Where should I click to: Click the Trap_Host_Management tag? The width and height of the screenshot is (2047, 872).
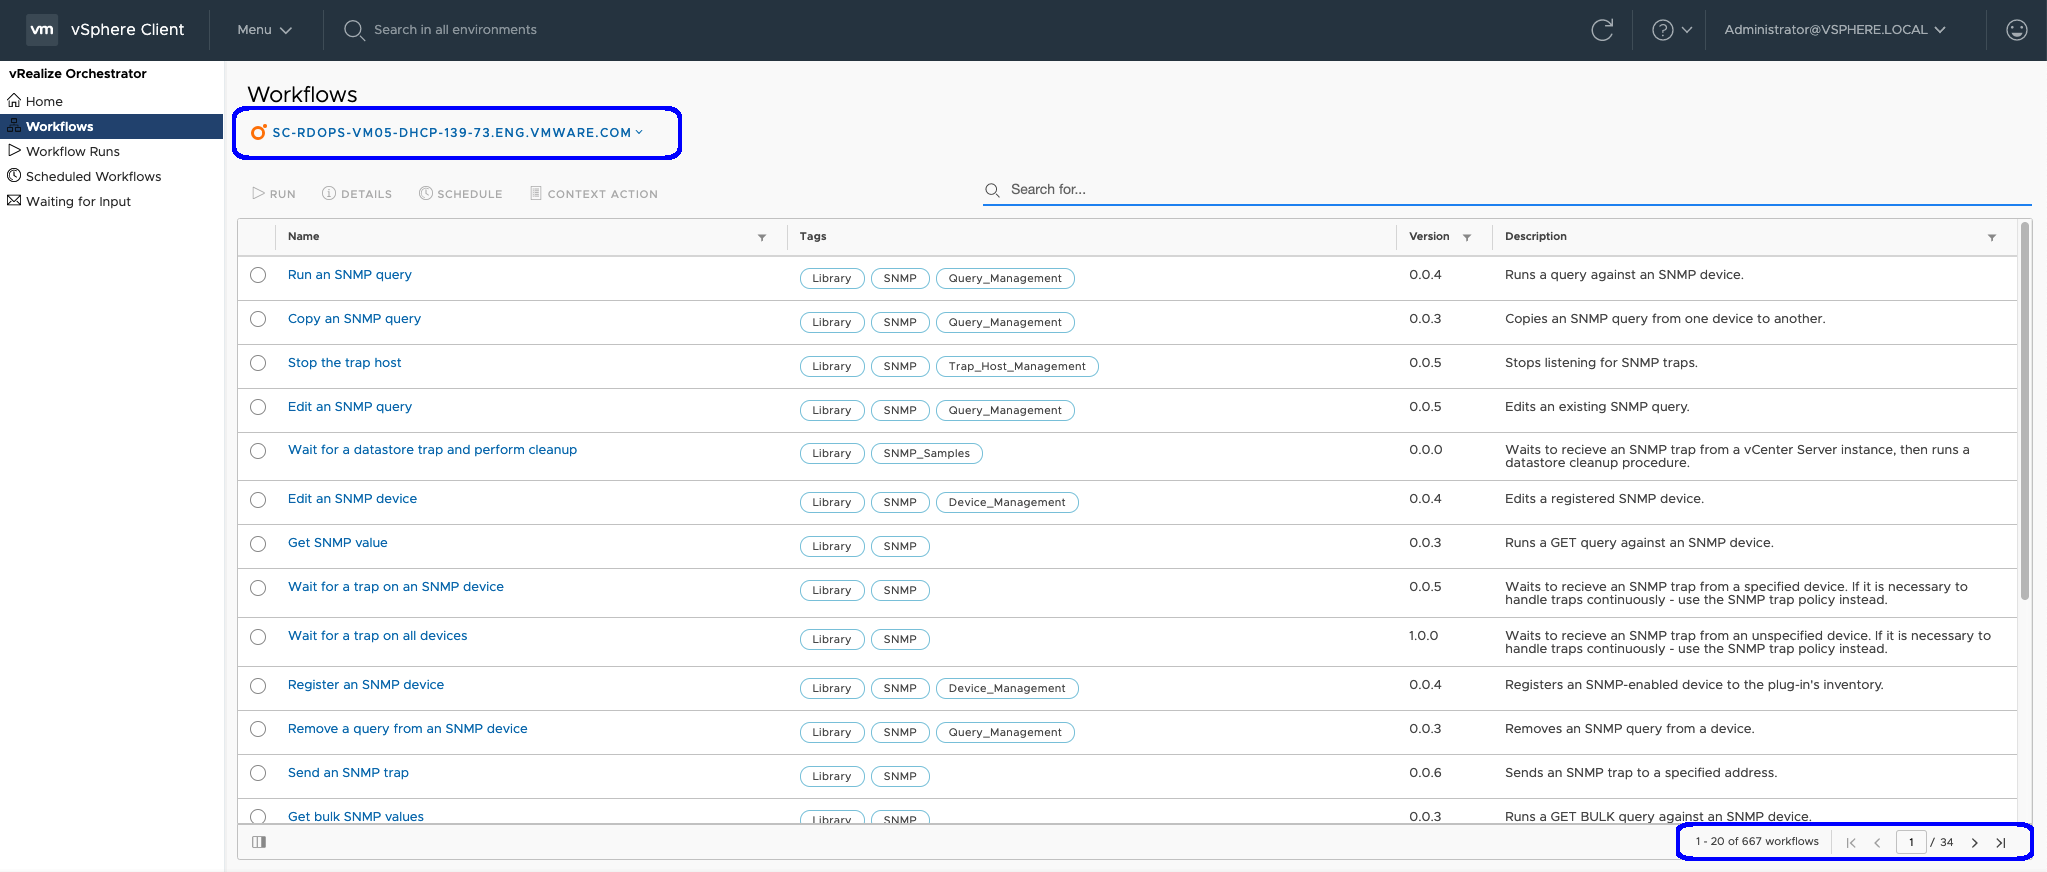point(1017,367)
